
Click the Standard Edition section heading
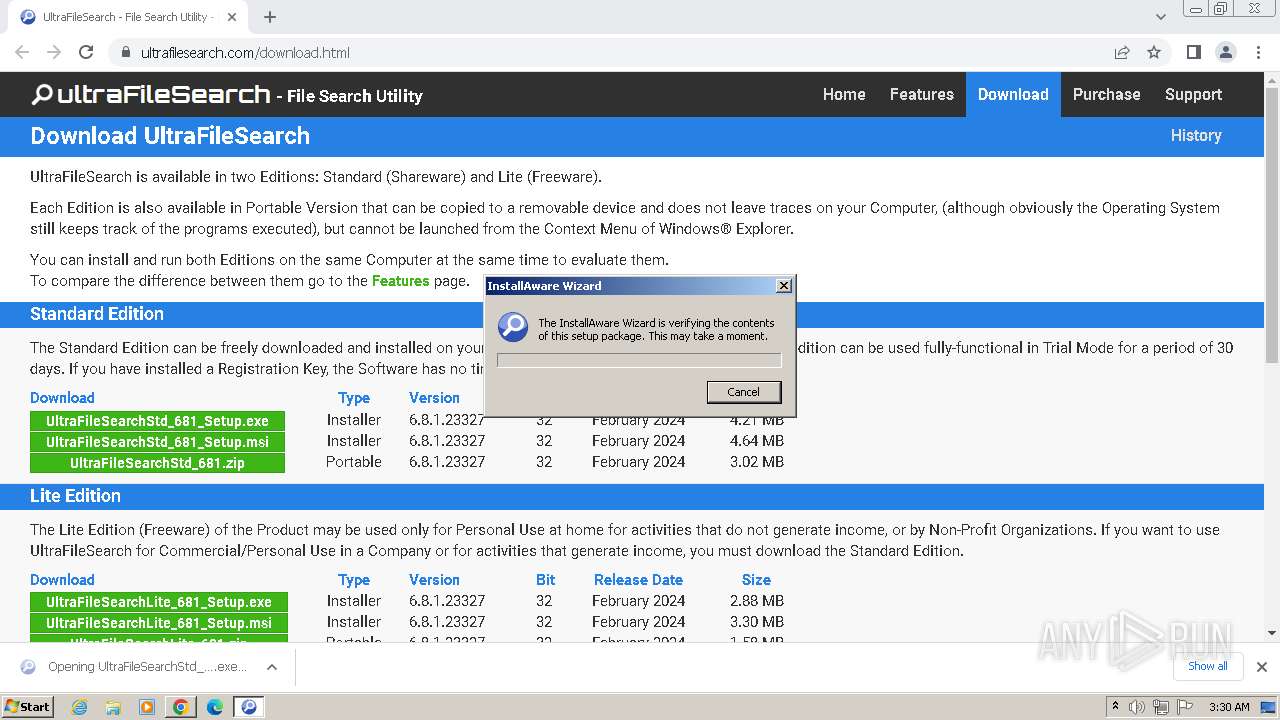97,314
